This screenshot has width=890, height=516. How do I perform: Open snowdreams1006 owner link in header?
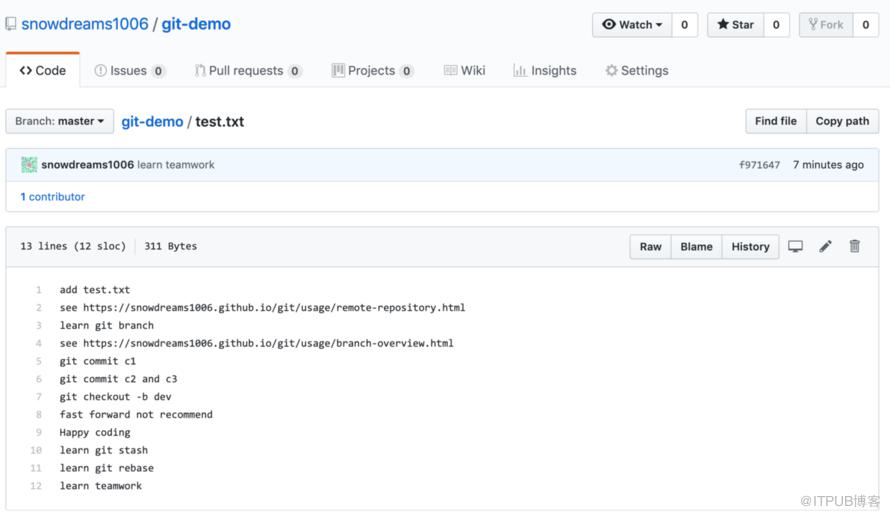(85, 24)
